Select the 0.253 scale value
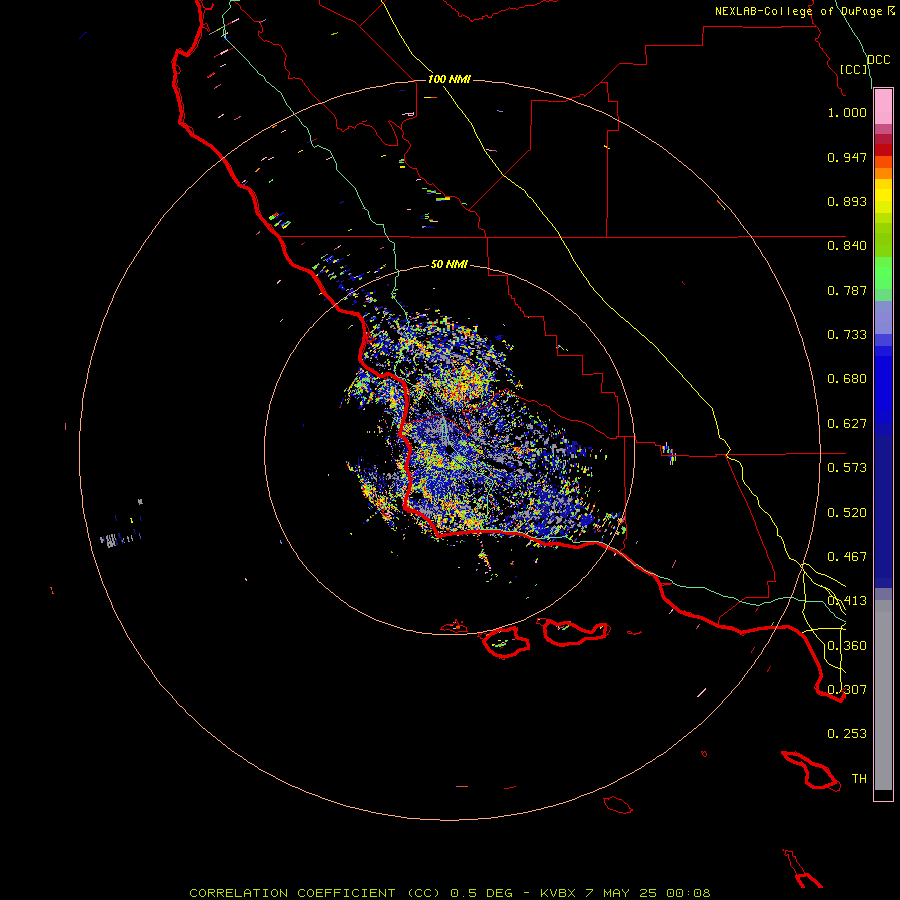 tap(847, 734)
